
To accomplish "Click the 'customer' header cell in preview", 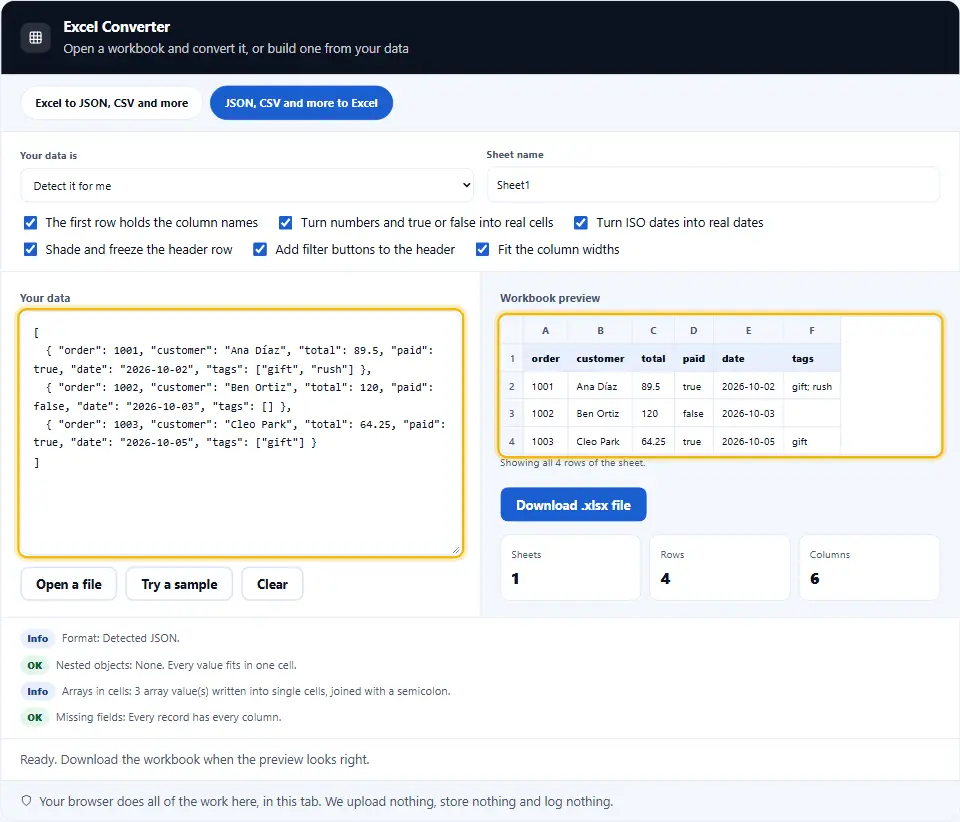I will (600, 359).
